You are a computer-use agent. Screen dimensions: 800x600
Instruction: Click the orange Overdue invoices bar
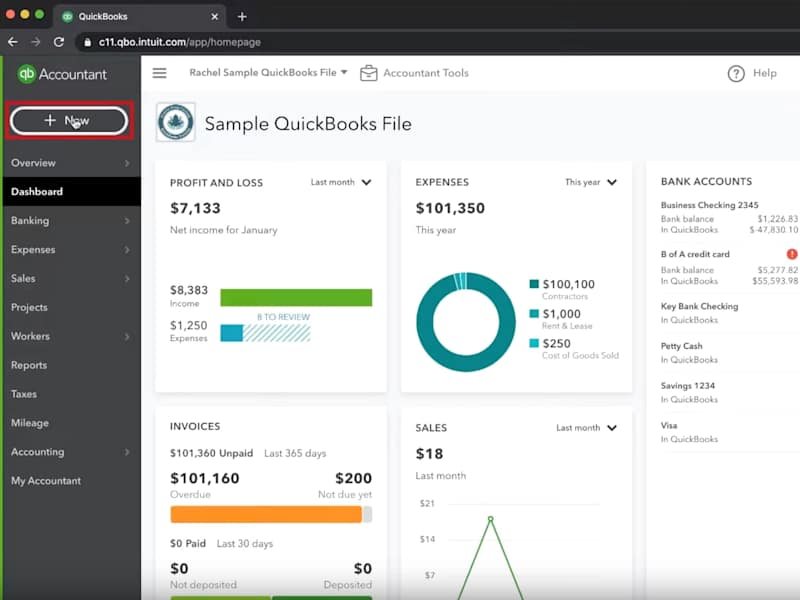coord(266,514)
